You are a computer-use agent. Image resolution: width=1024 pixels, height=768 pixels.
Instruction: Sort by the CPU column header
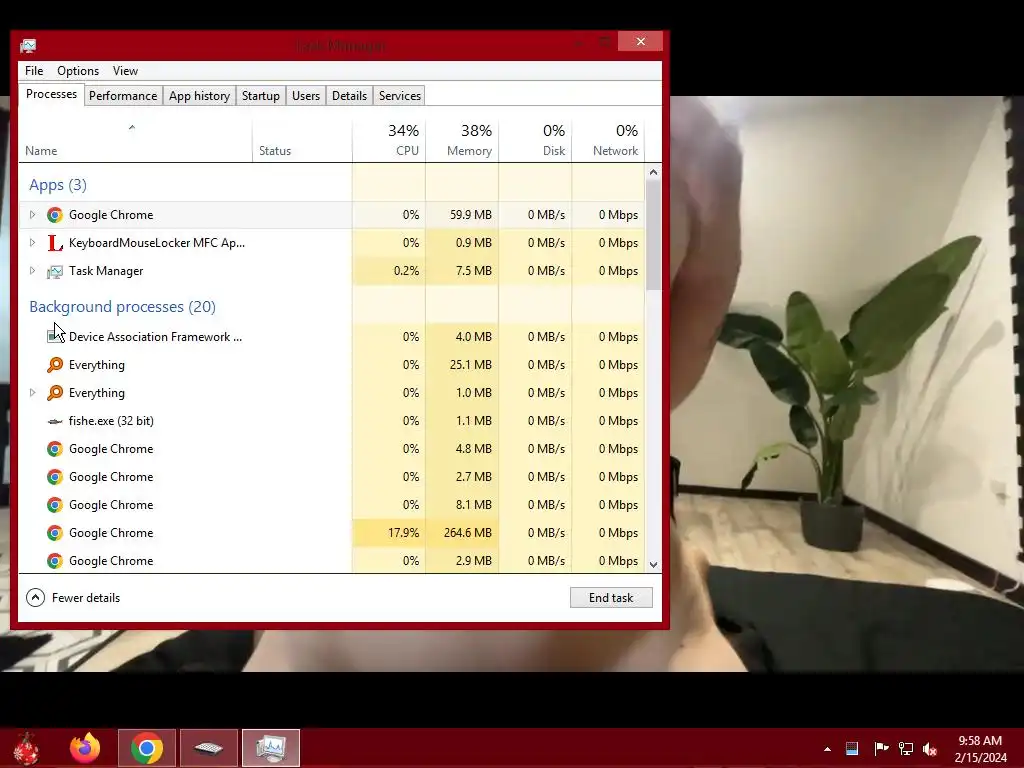point(389,140)
